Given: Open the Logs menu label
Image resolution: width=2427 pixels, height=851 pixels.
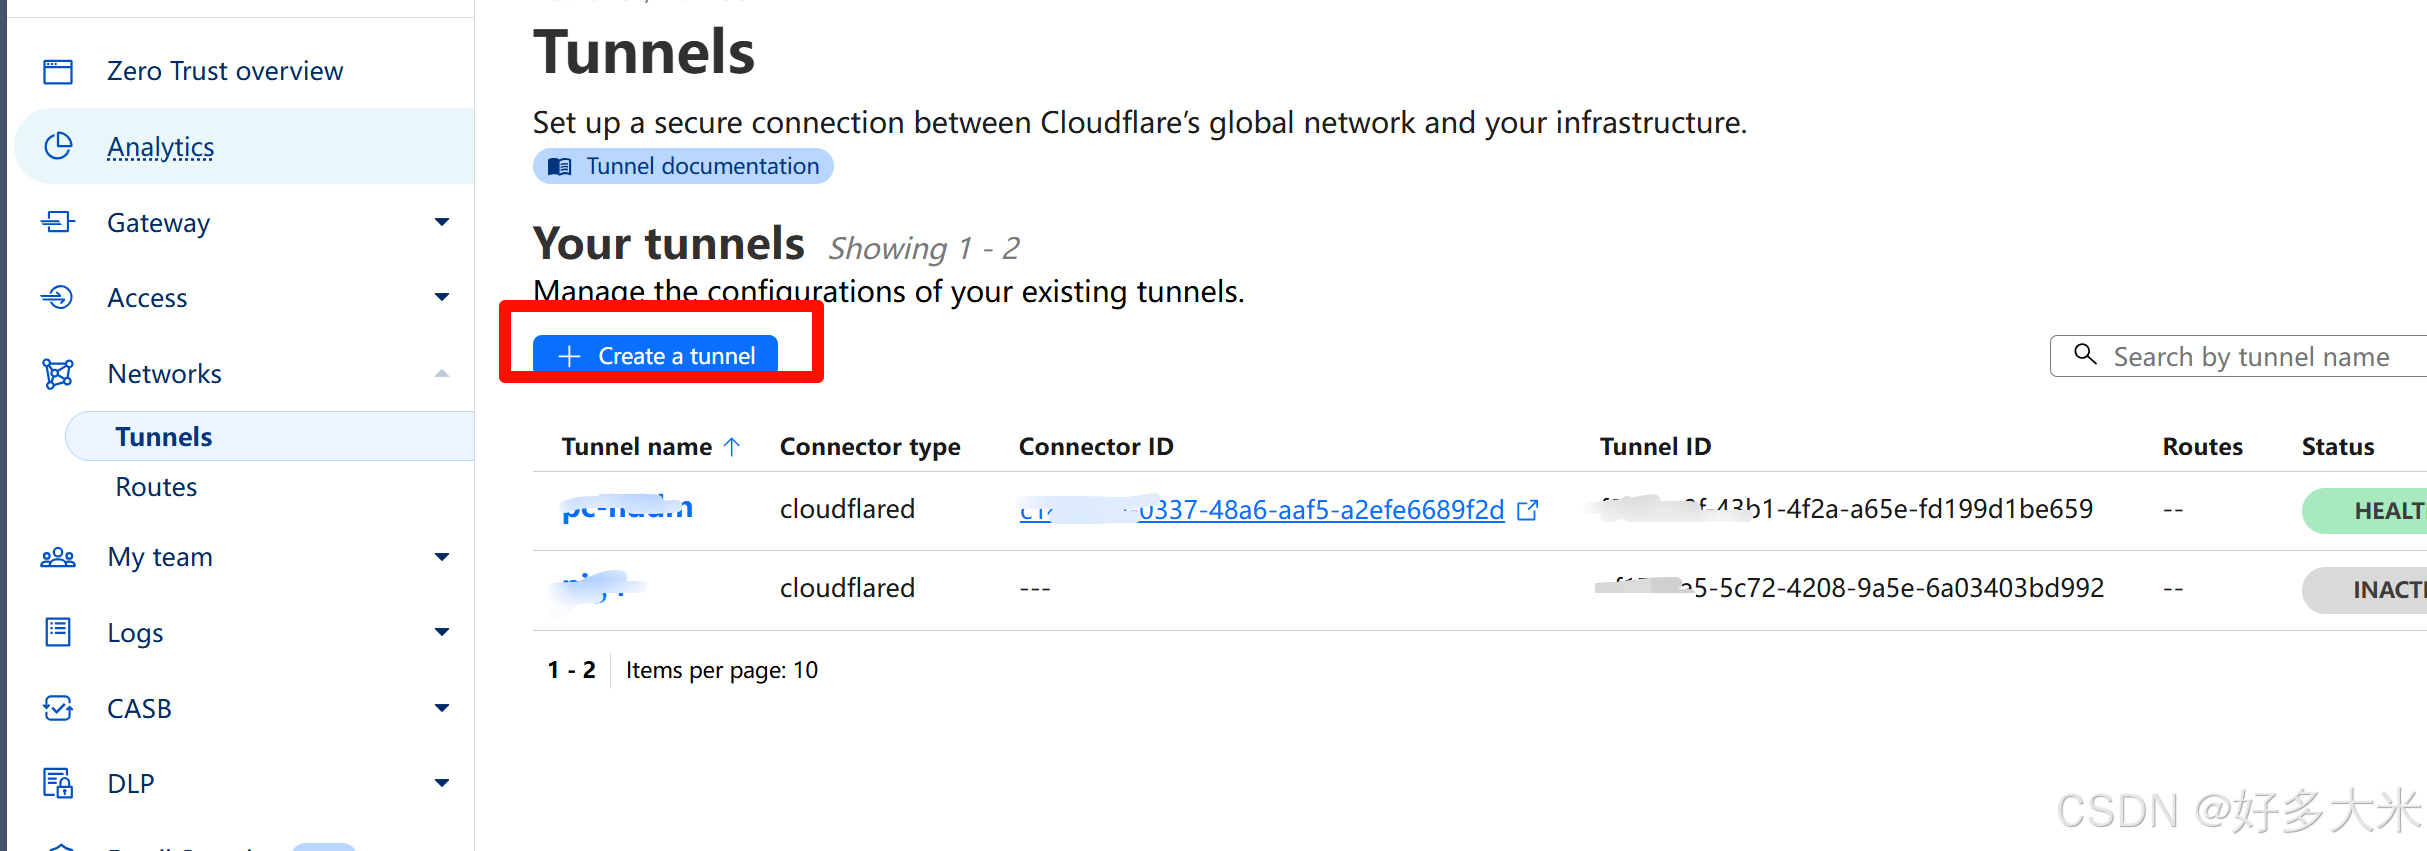Looking at the screenshot, I should click(x=135, y=633).
